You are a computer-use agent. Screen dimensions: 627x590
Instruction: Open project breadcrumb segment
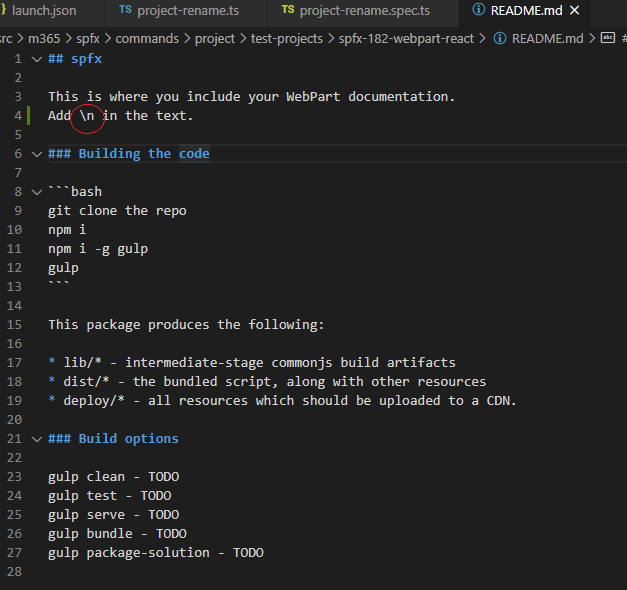point(215,39)
